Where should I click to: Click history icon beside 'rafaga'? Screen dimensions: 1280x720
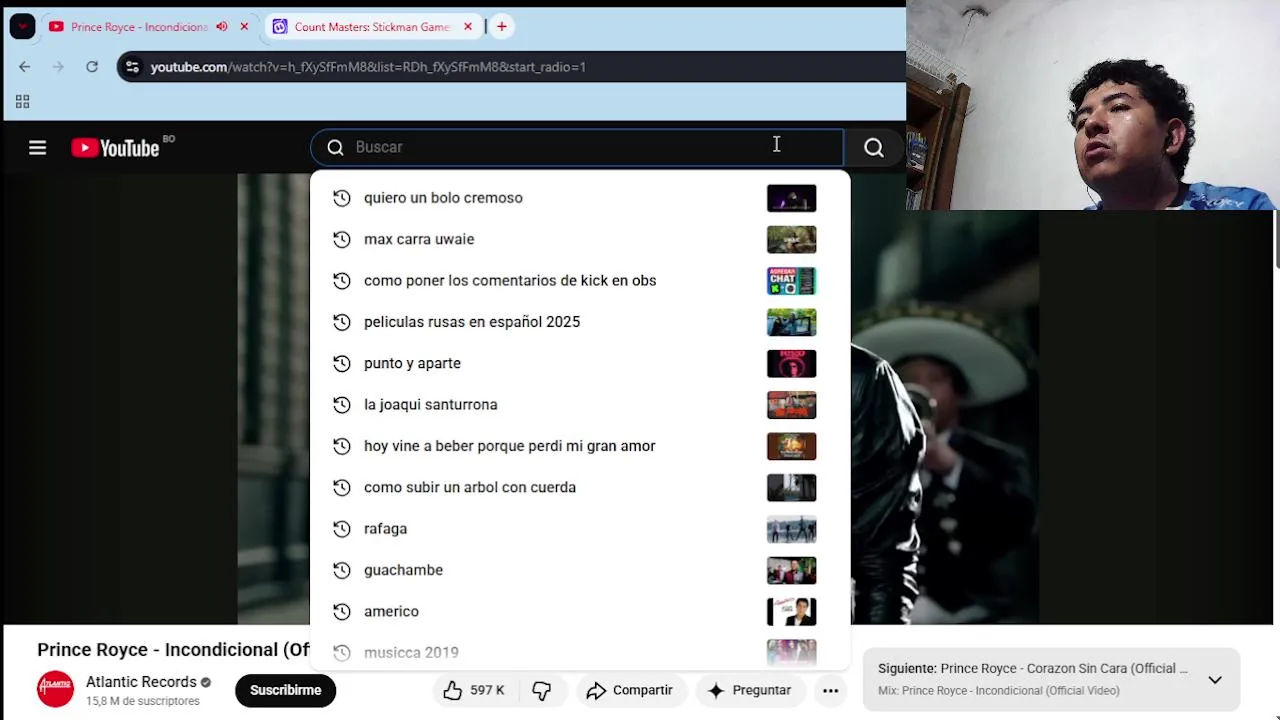coord(342,529)
